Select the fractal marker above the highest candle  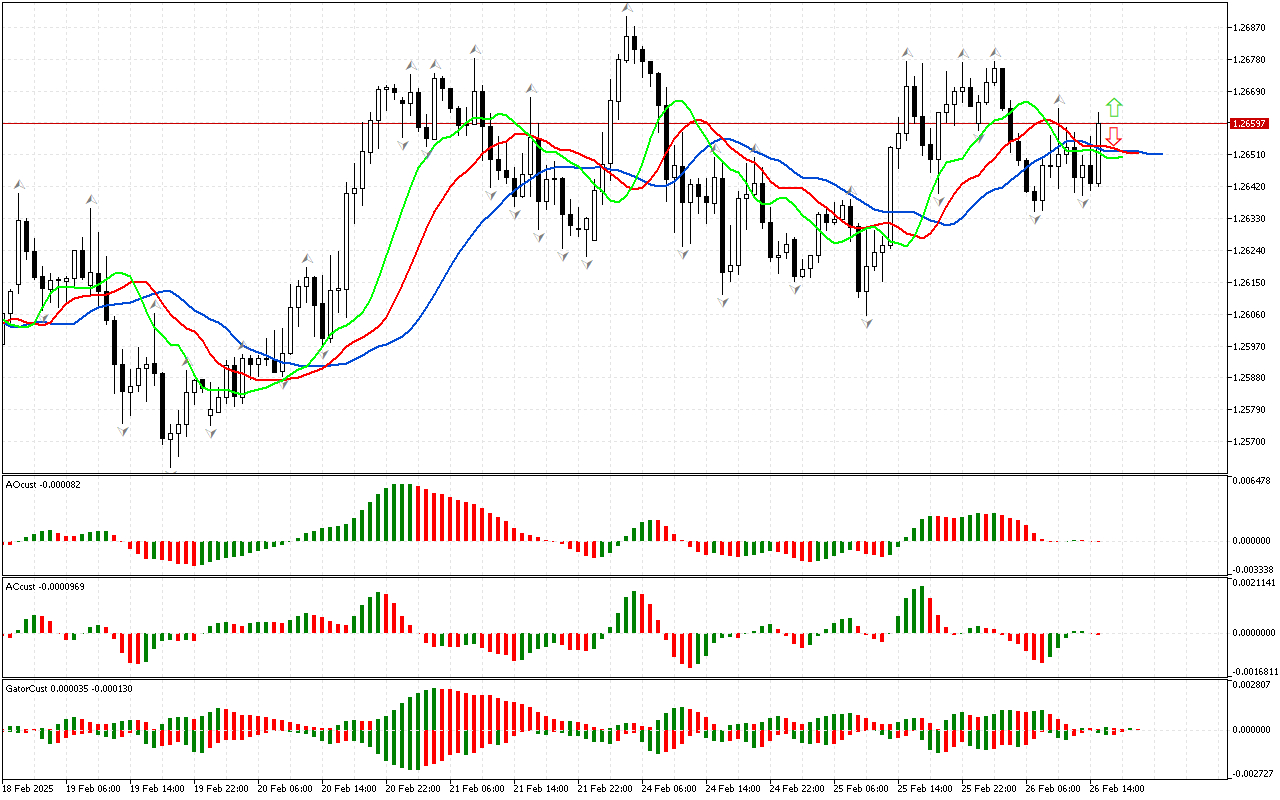pyautogui.click(x=627, y=9)
